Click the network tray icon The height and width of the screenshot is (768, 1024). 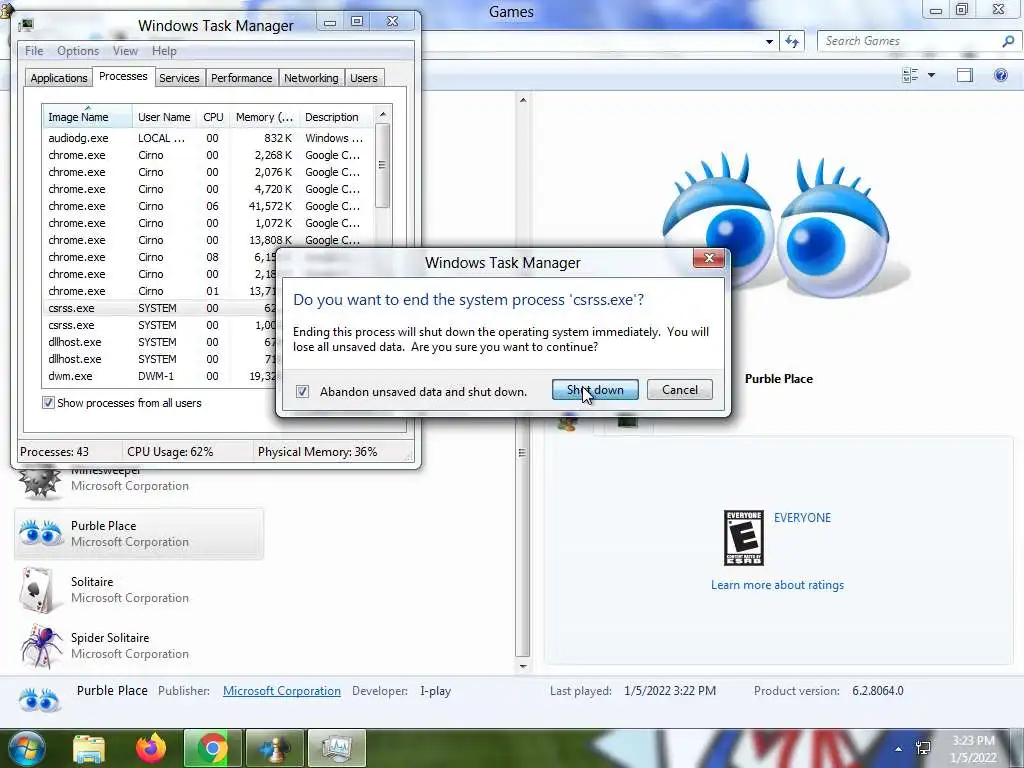(x=924, y=748)
